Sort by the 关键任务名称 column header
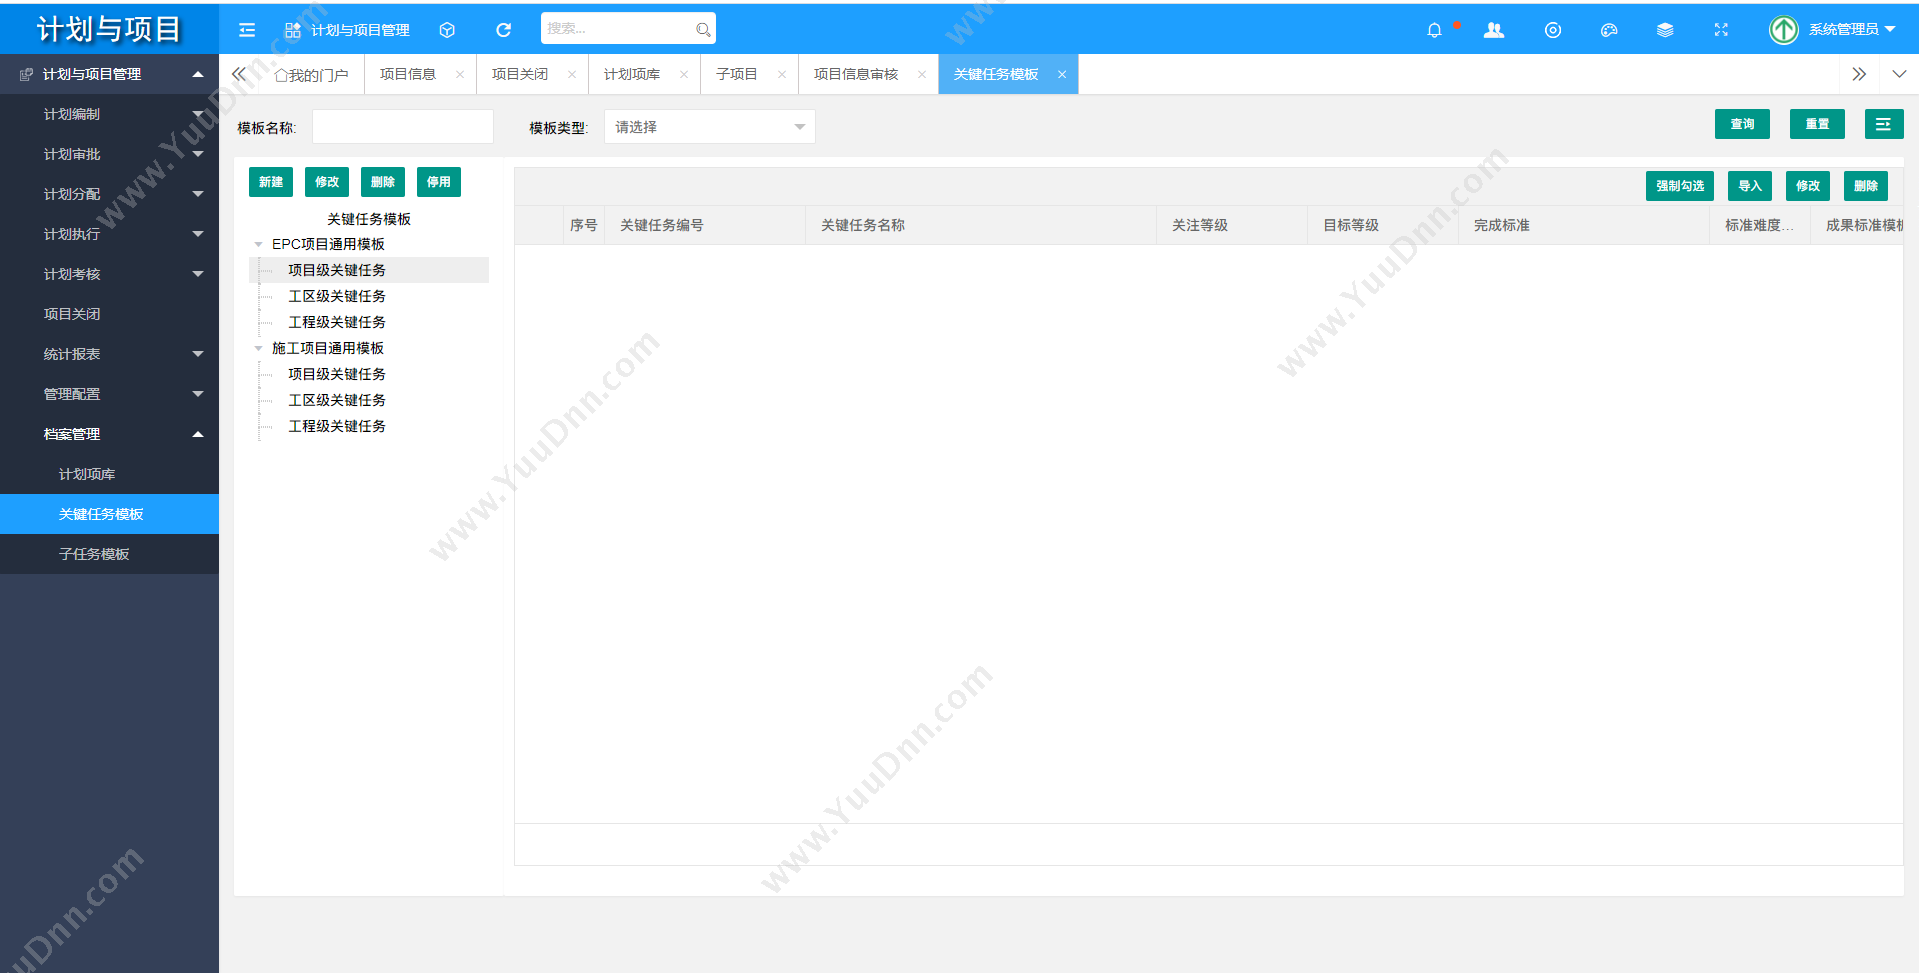The image size is (1919, 973). 980,225
